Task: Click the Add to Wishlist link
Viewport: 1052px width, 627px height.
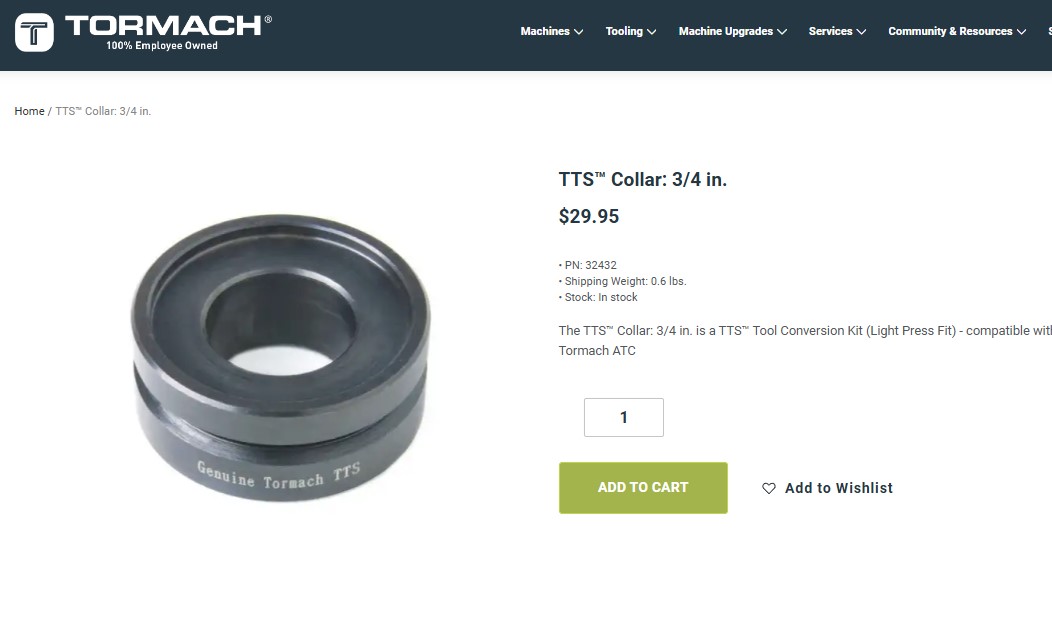Action: click(839, 488)
